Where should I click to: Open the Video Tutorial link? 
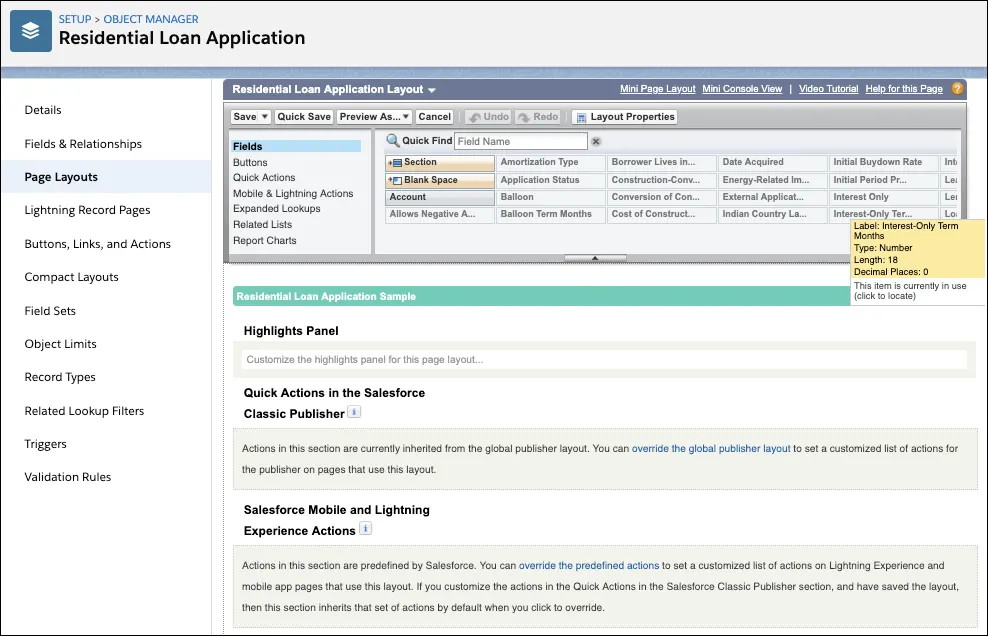click(828, 89)
